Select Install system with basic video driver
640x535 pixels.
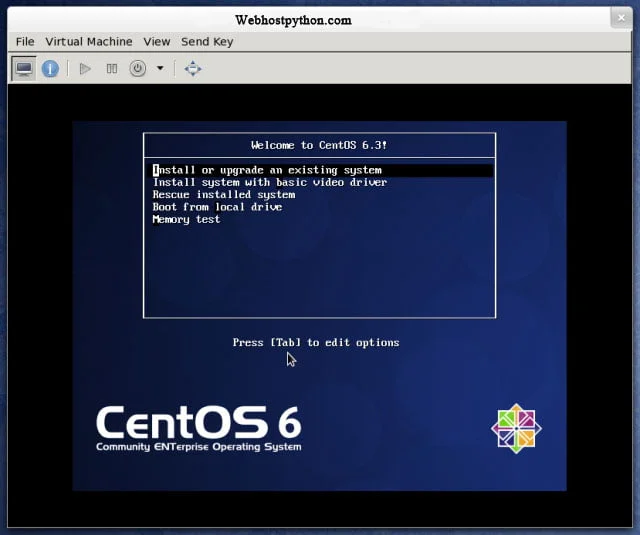(x=270, y=182)
